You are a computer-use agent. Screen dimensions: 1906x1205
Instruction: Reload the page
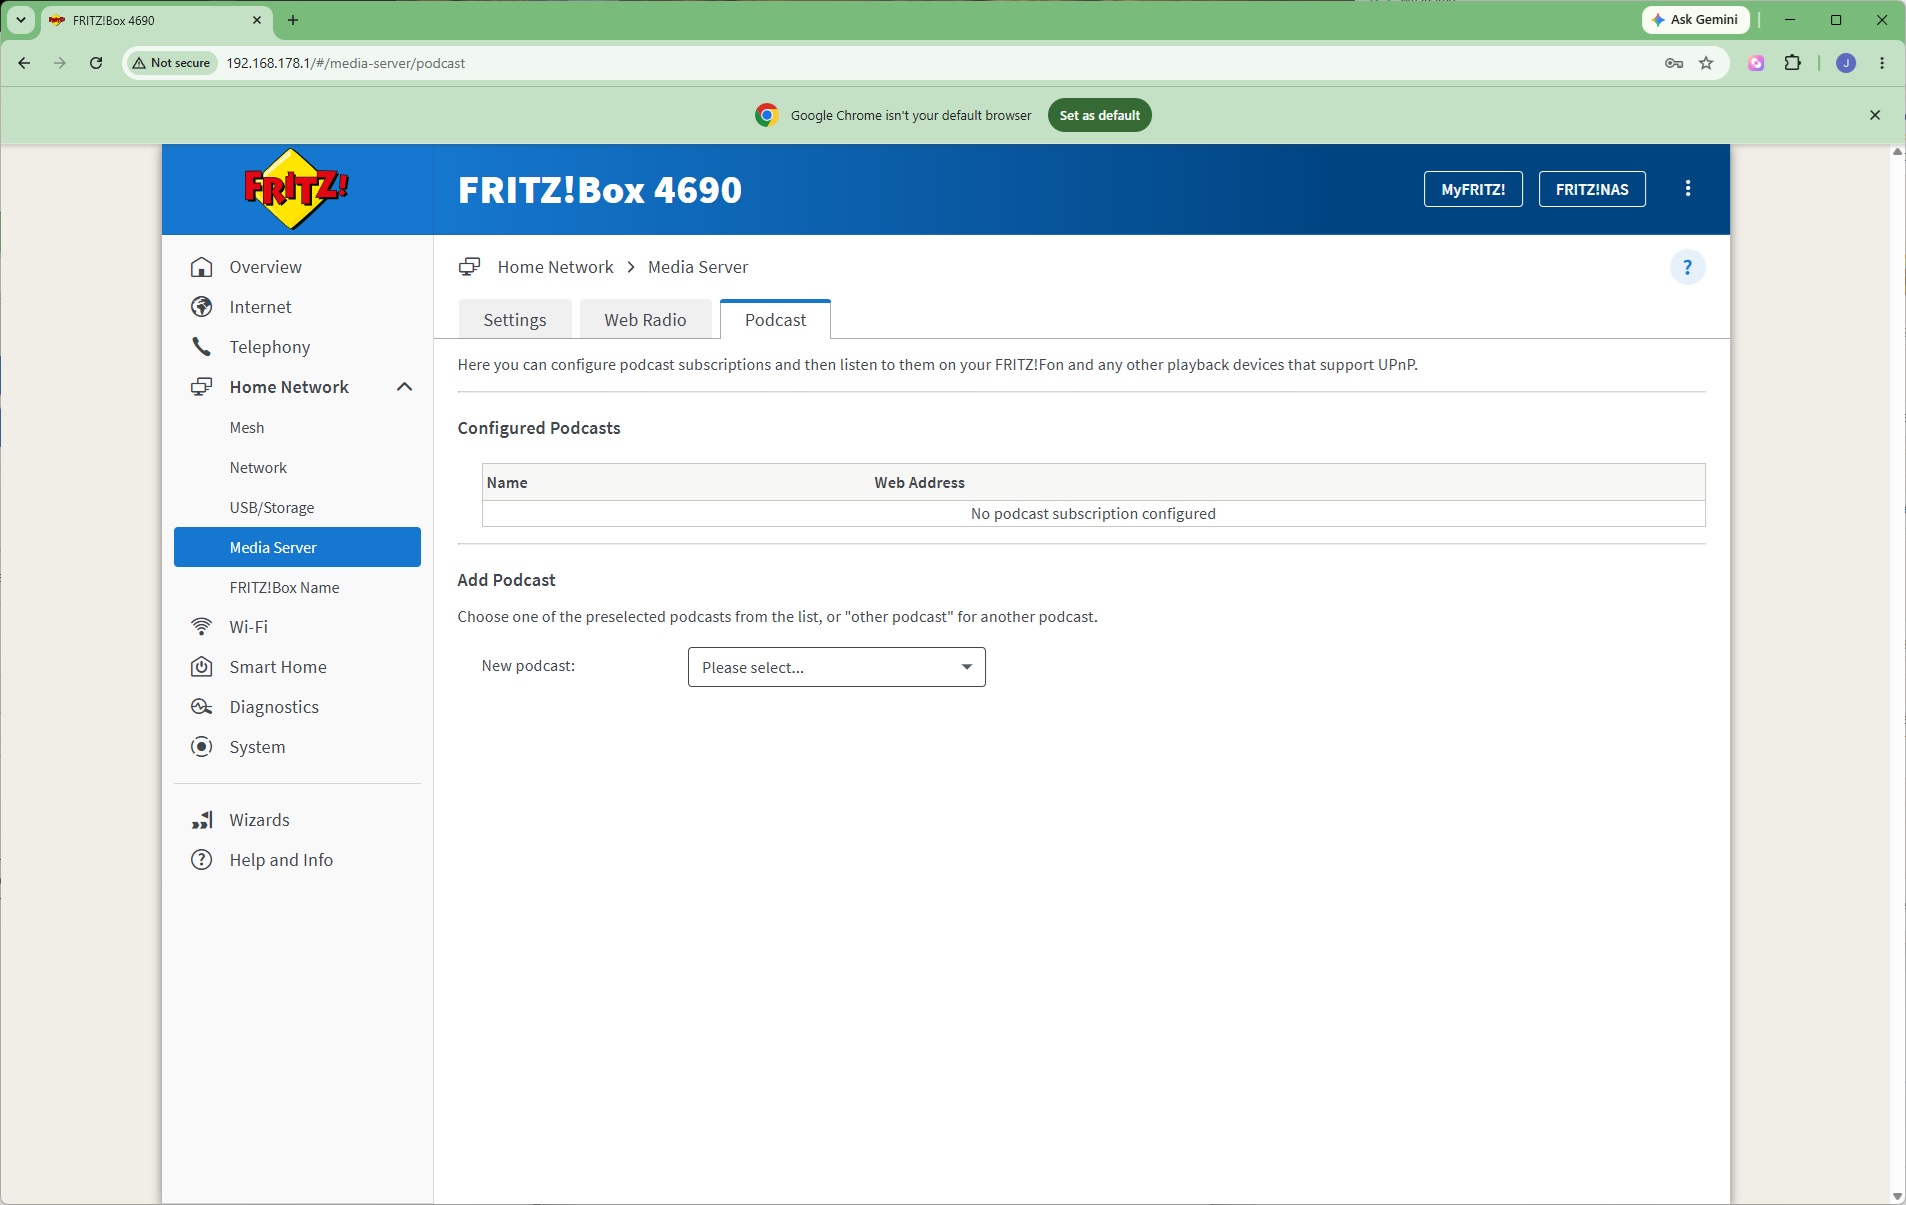click(96, 63)
